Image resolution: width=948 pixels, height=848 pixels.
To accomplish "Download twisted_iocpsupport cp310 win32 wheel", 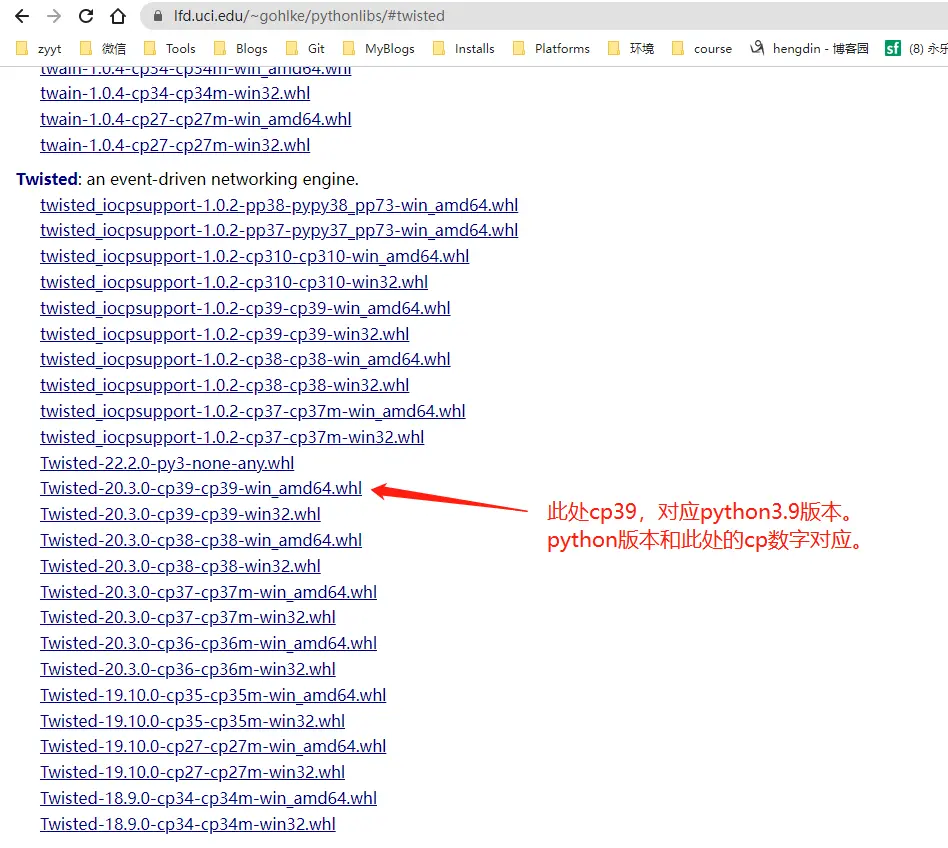I will tap(234, 282).
